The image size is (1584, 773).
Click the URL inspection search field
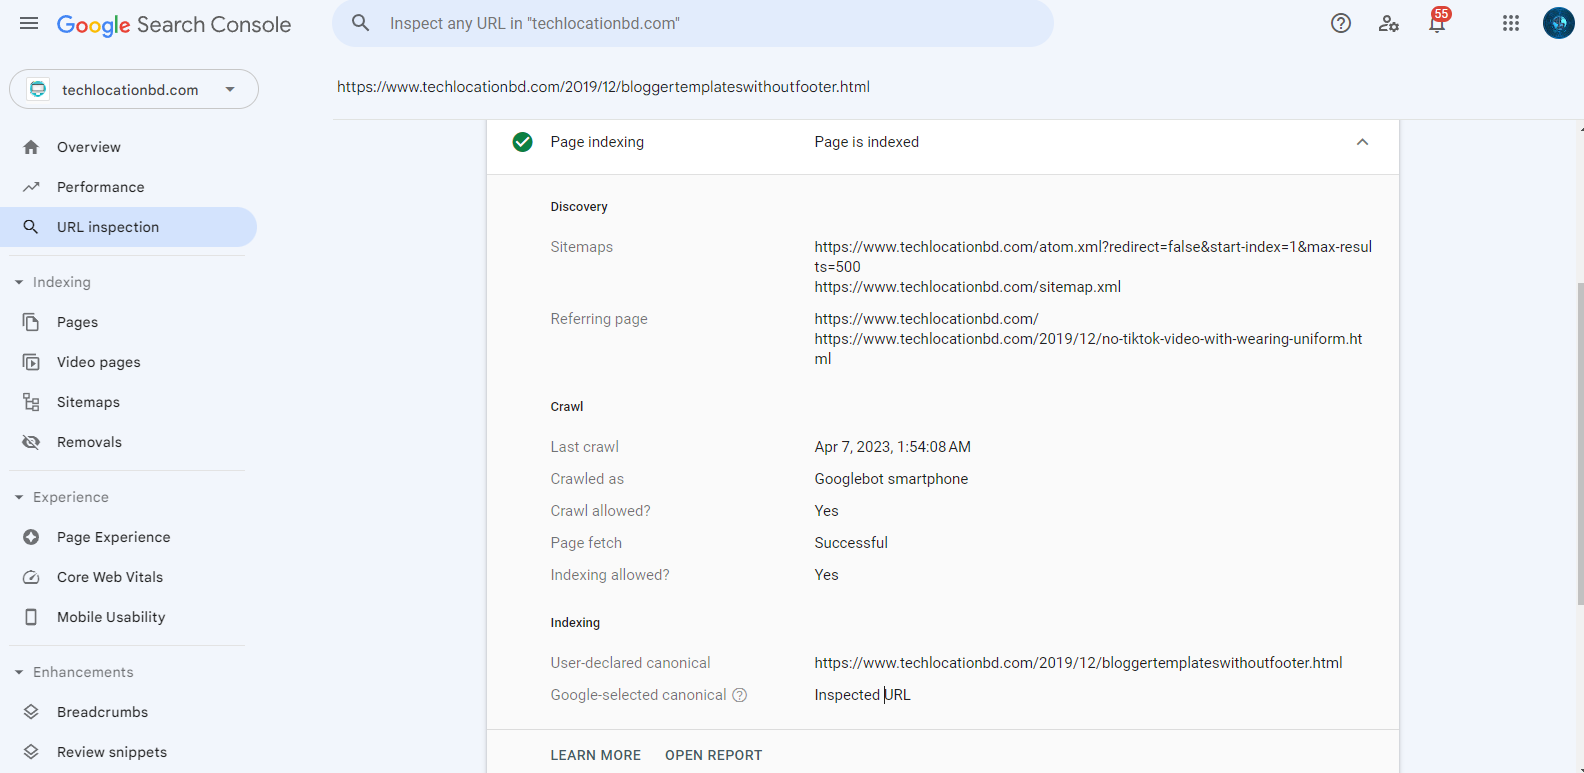coord(692,23)
